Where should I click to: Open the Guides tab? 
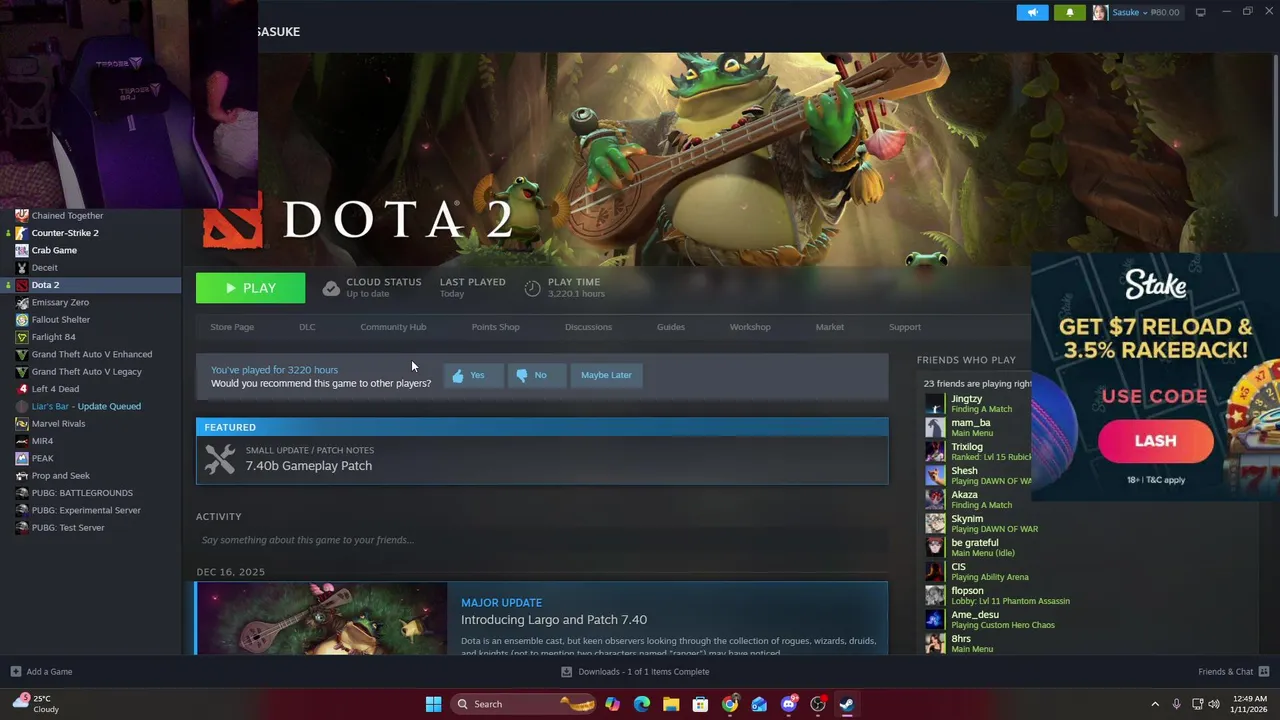(x=671, y=327)
